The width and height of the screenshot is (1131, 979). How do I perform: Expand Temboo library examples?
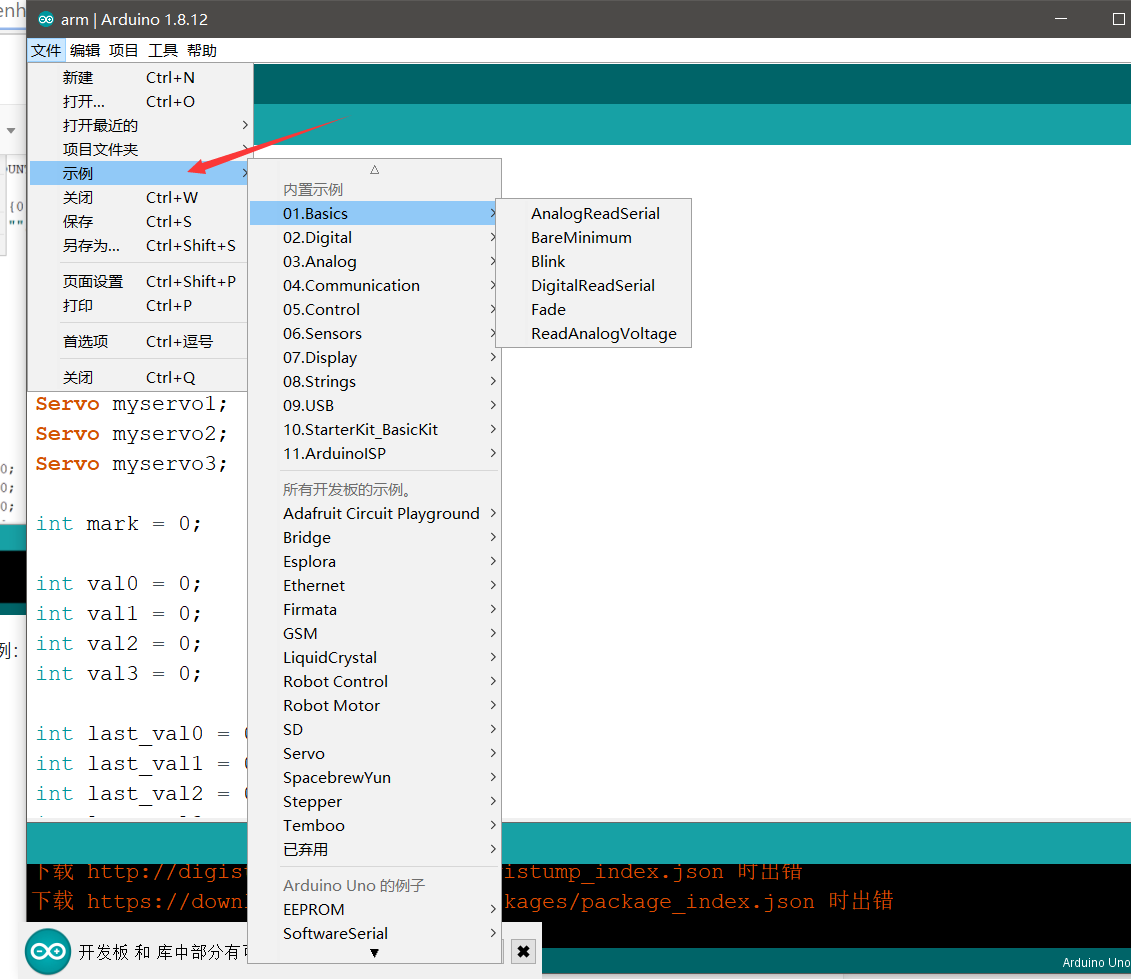click(374, 825)
